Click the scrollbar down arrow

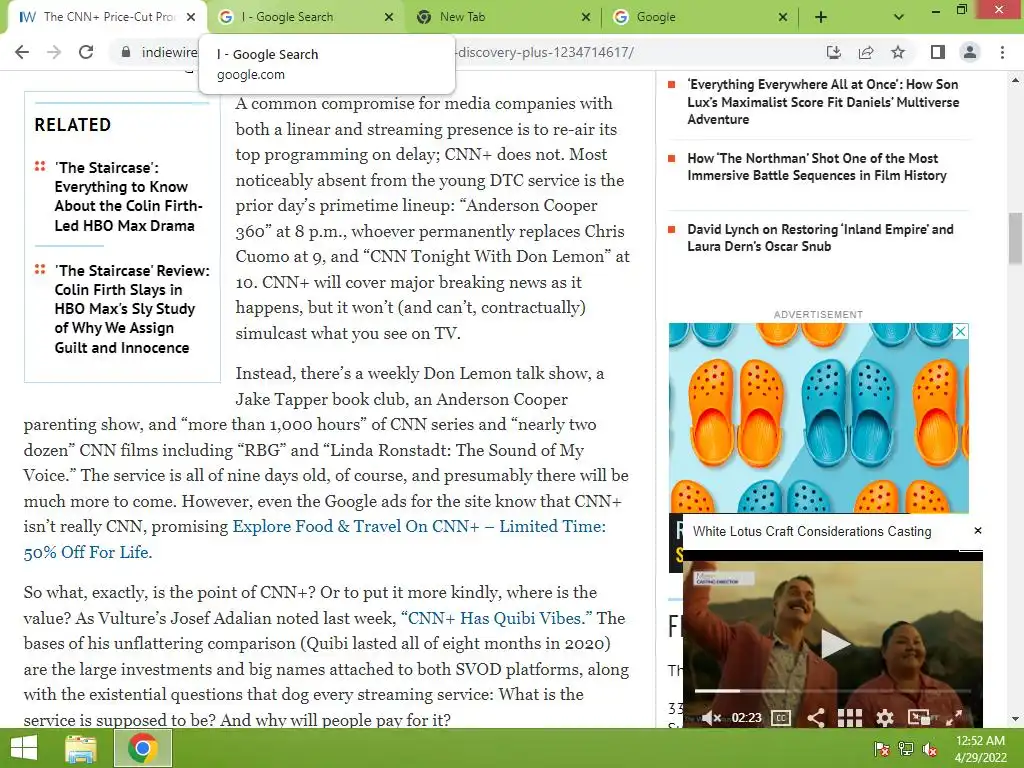coord(1016,720)
